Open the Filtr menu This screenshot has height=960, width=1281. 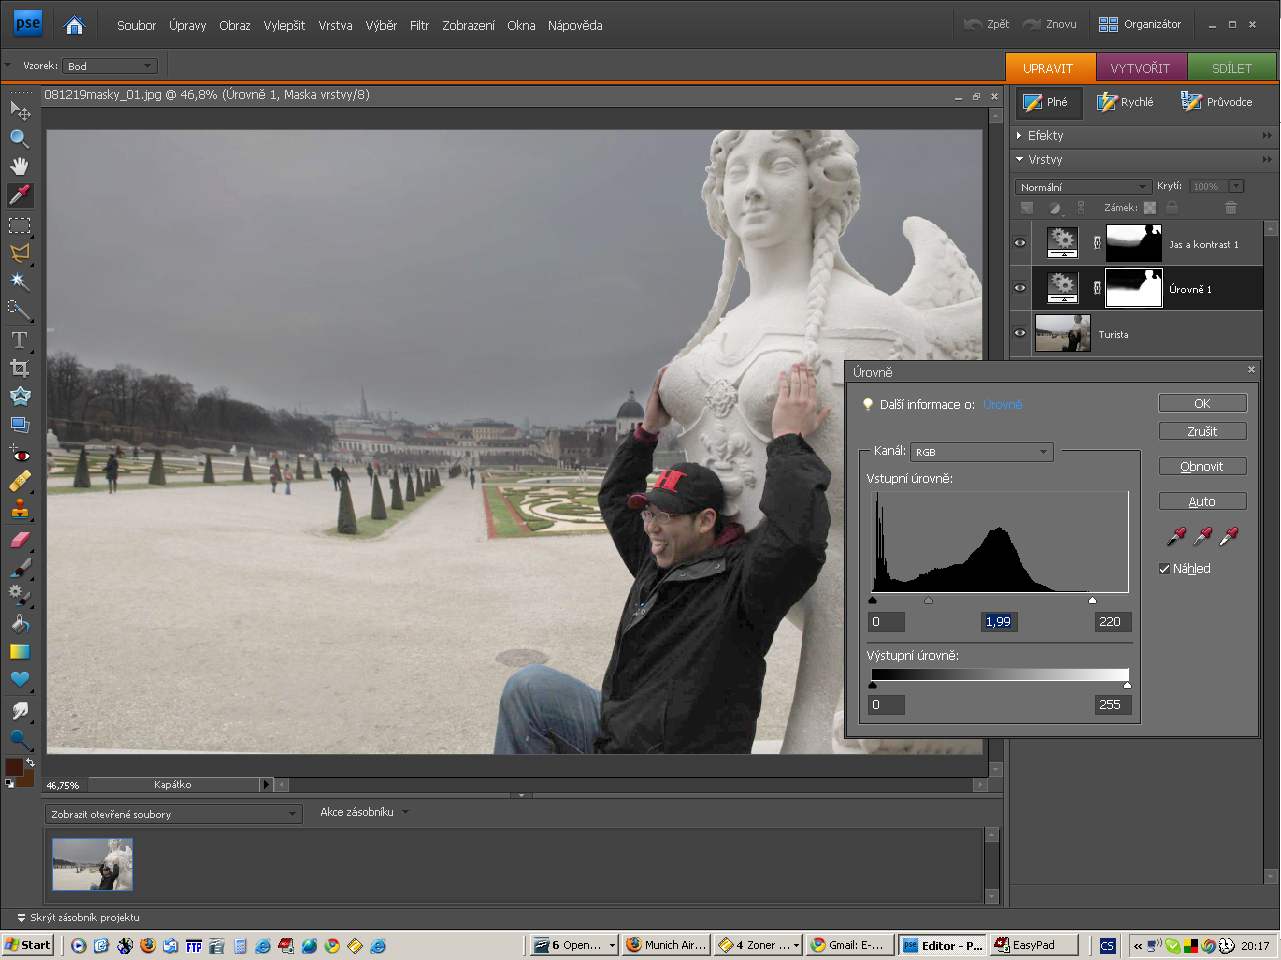click(419, 25)
